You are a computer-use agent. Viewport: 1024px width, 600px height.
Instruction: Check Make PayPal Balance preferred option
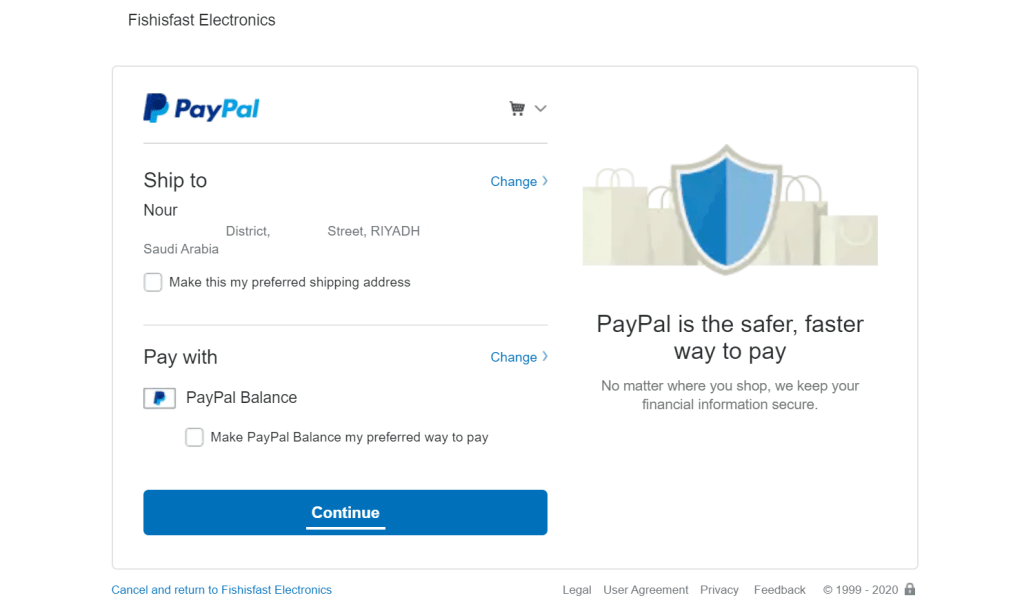click(195, 437)
